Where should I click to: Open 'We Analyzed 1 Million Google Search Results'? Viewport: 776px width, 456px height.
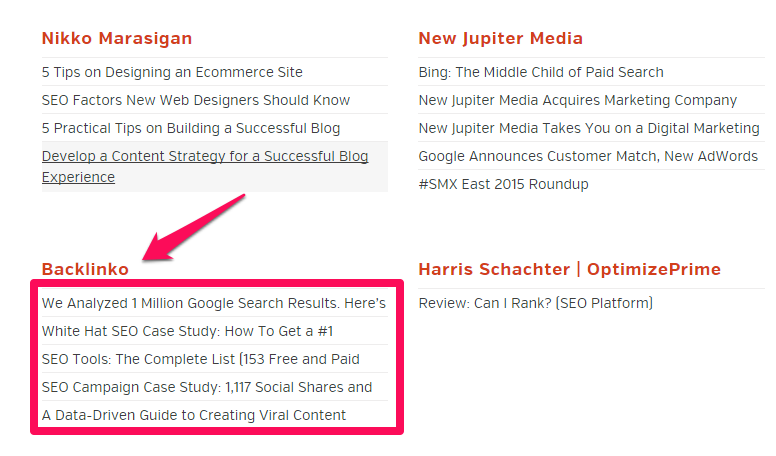tap(214, 303)
